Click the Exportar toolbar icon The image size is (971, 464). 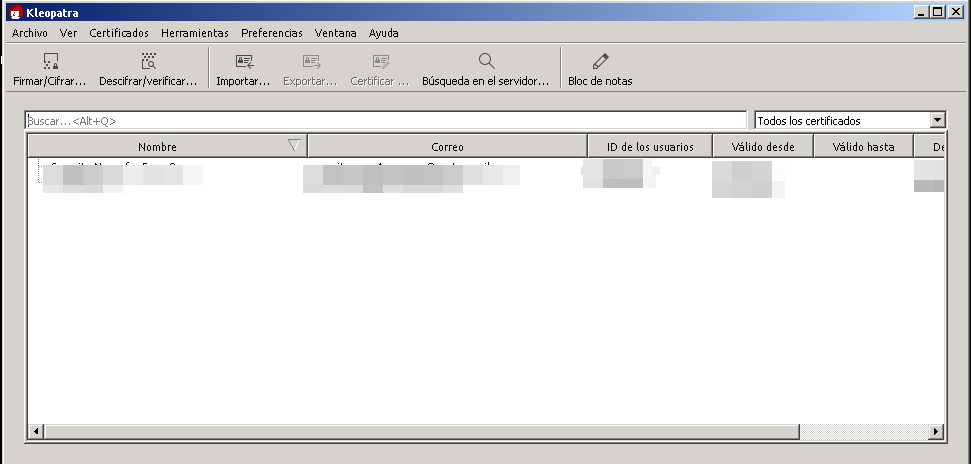coord(311,61)
